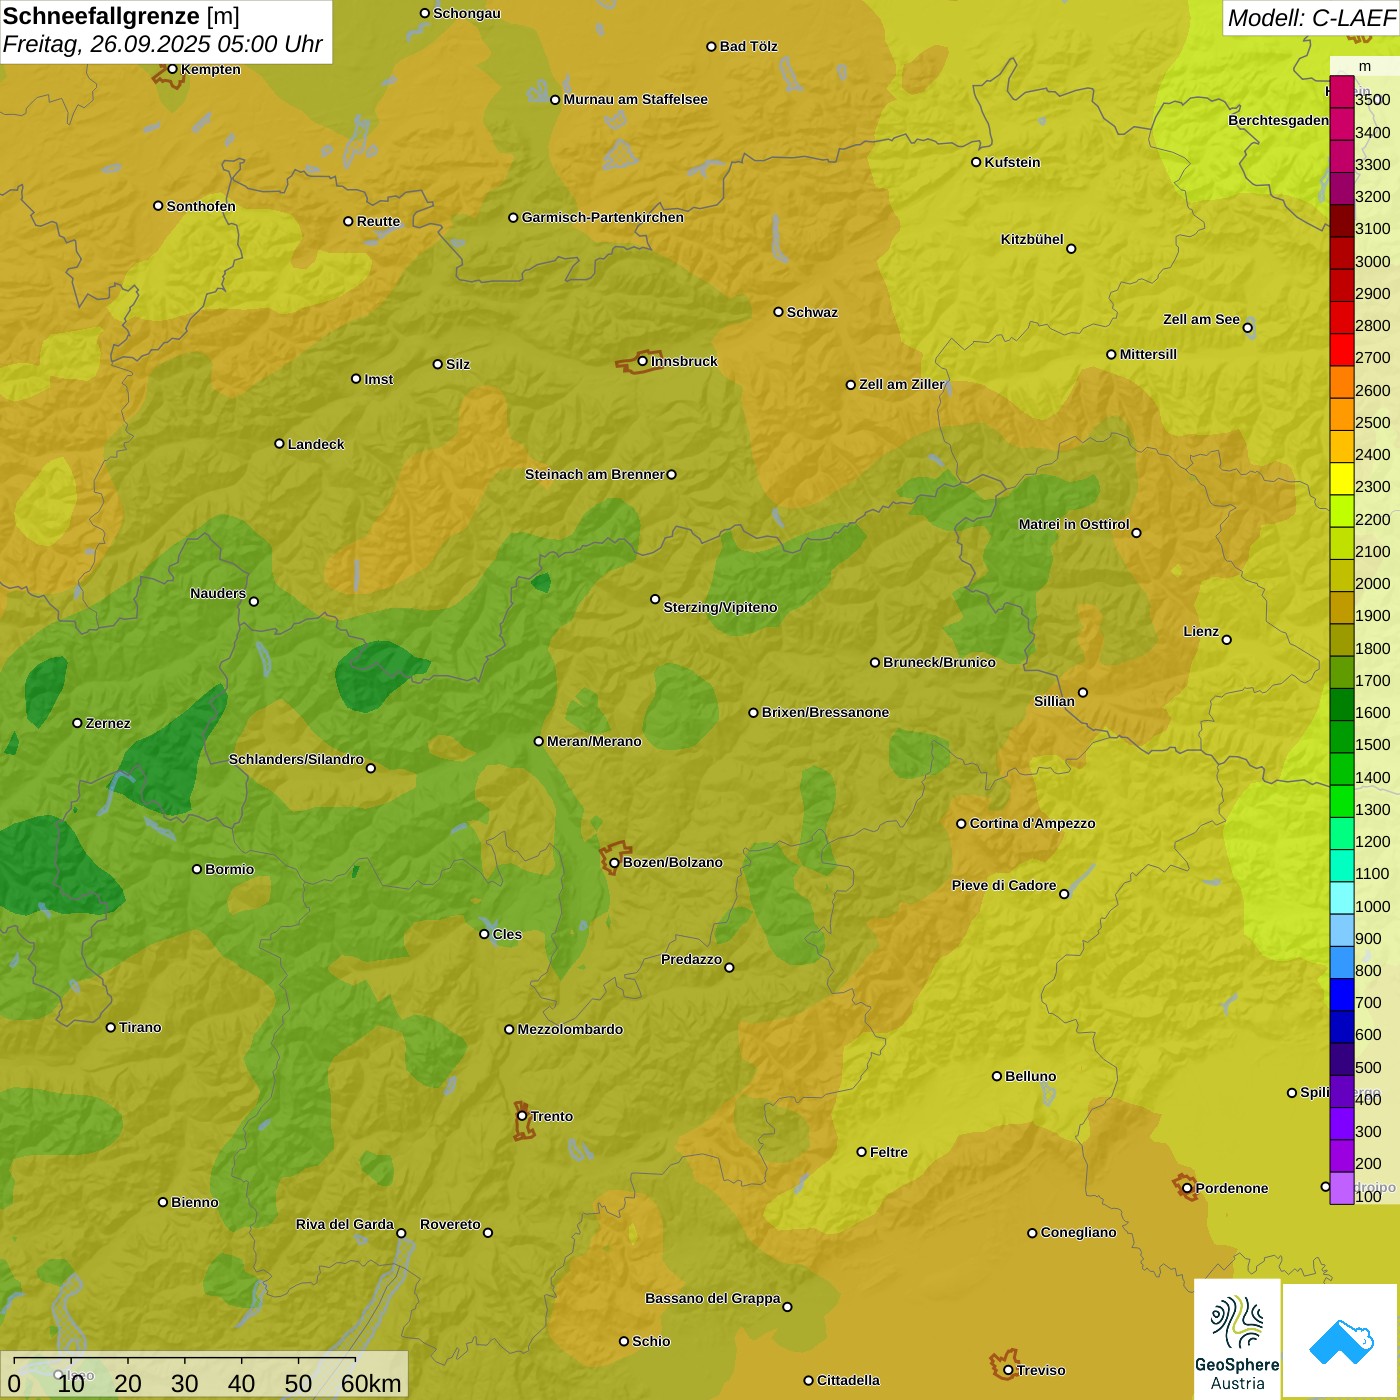Click the Zernez location marker circle

(x=78, y=723)
